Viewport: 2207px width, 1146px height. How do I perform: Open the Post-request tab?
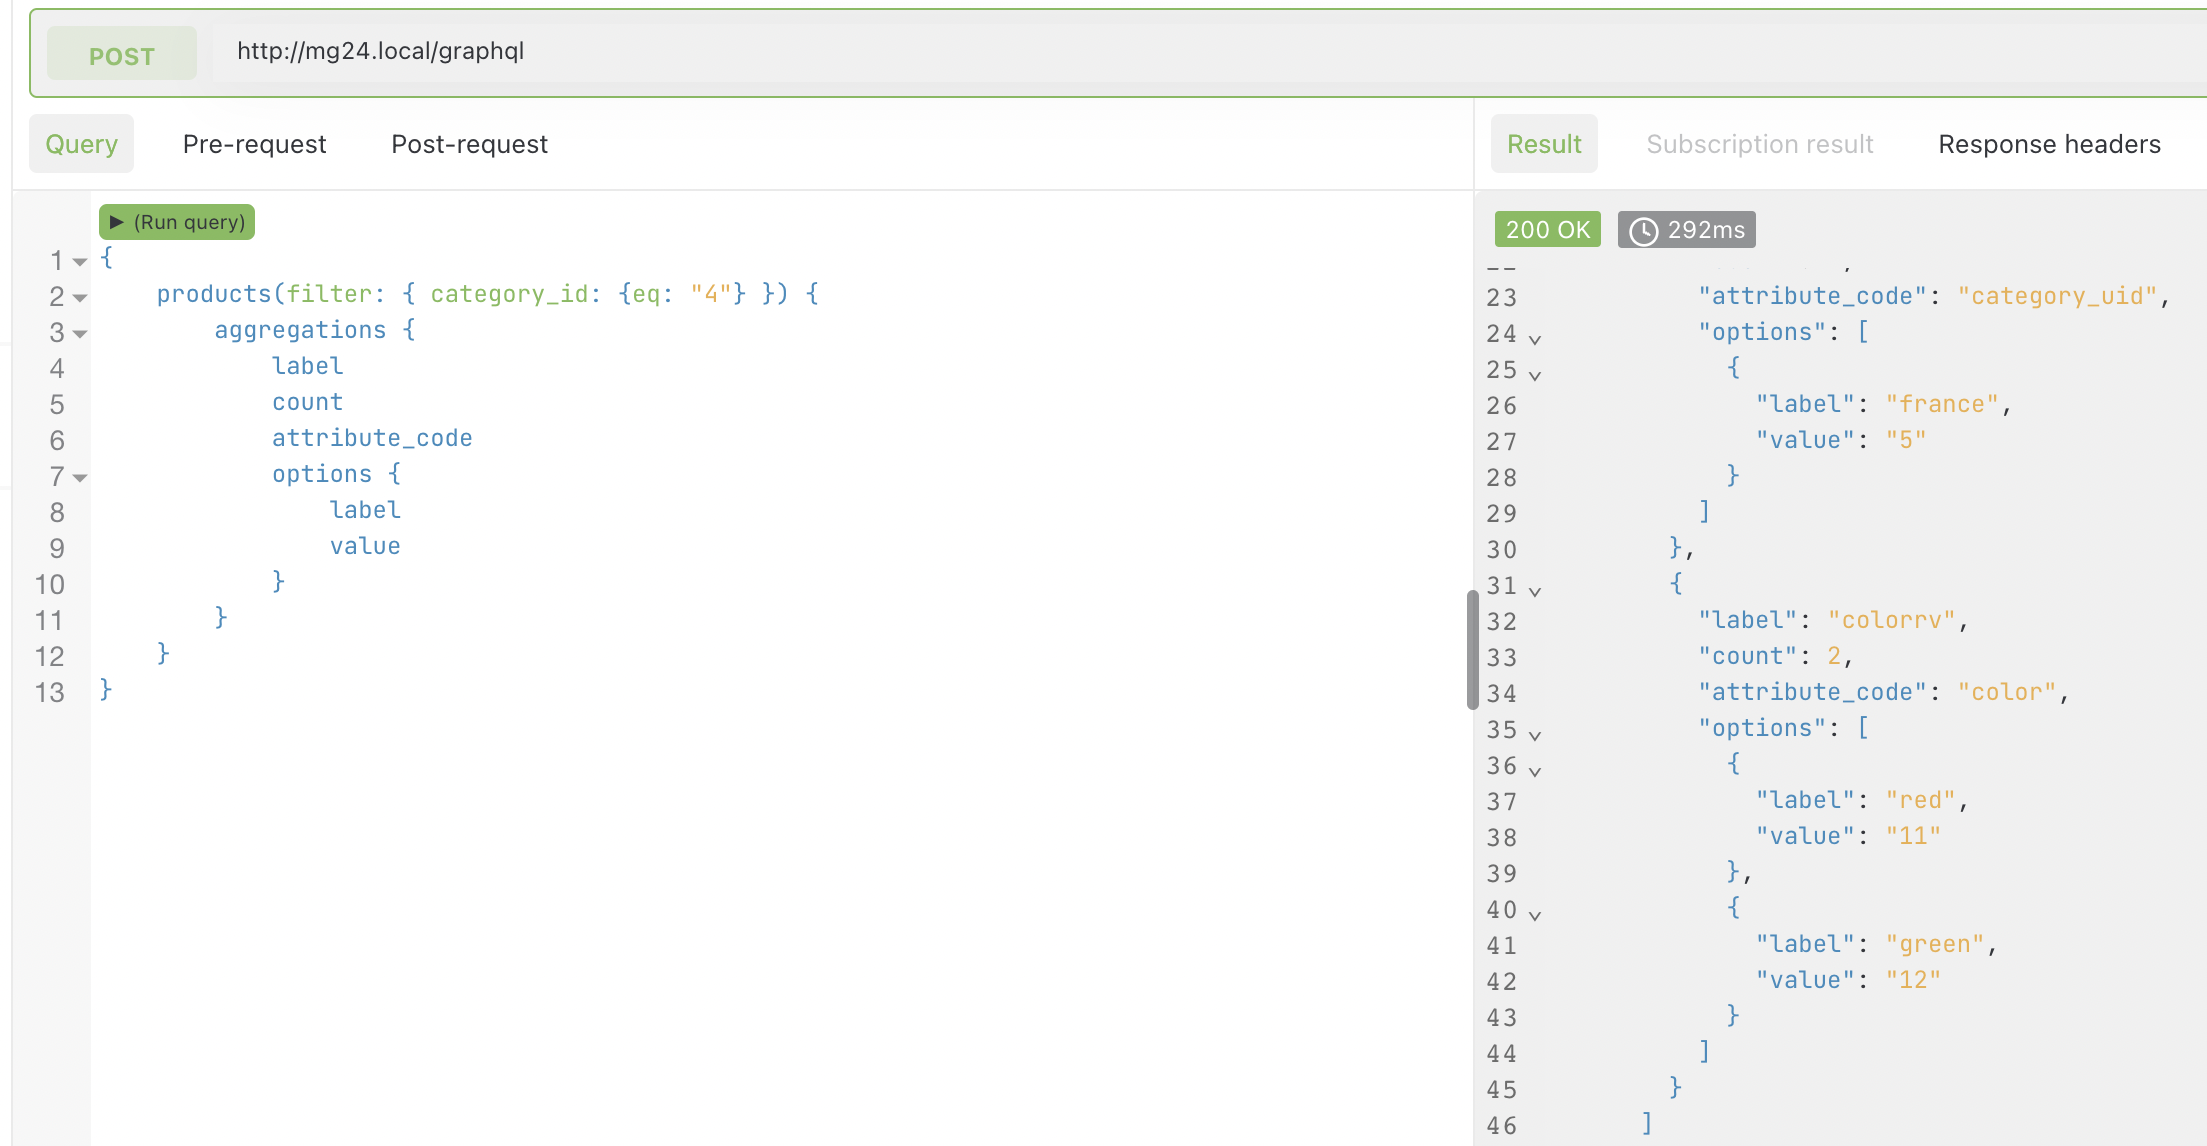[x=468, y=144]
